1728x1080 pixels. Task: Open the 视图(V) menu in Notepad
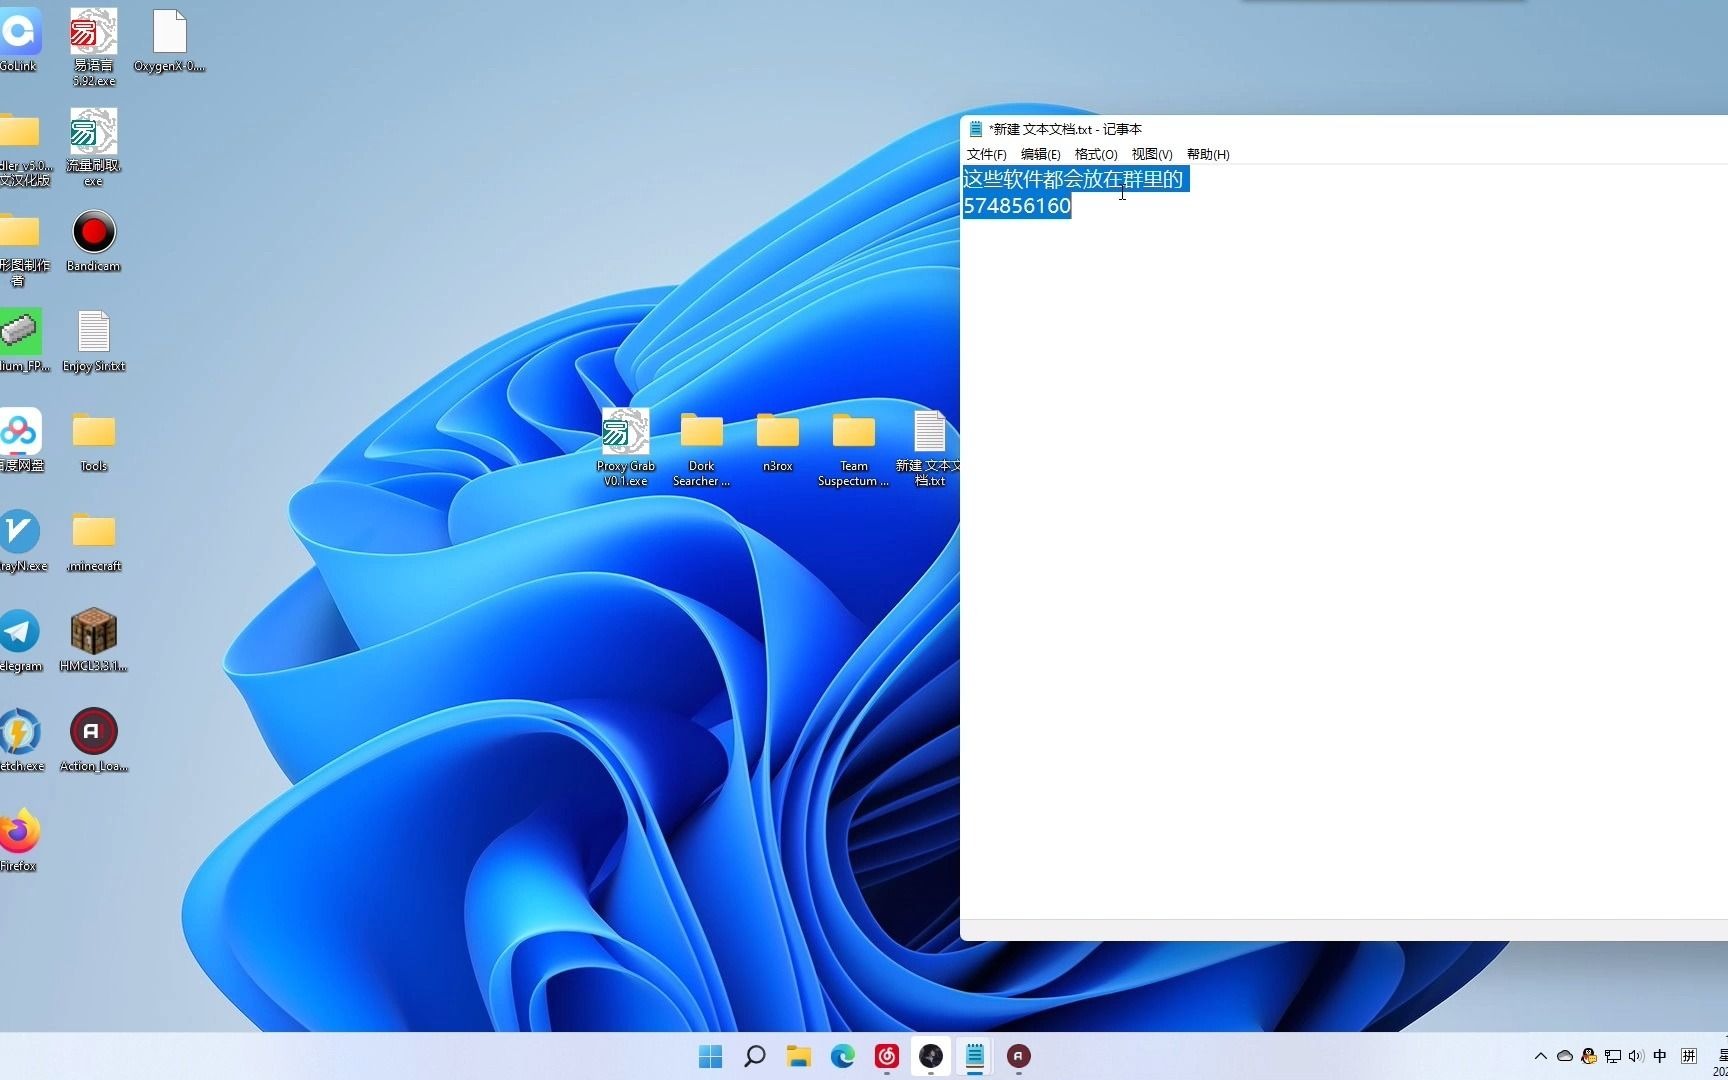coord(1152,154)
